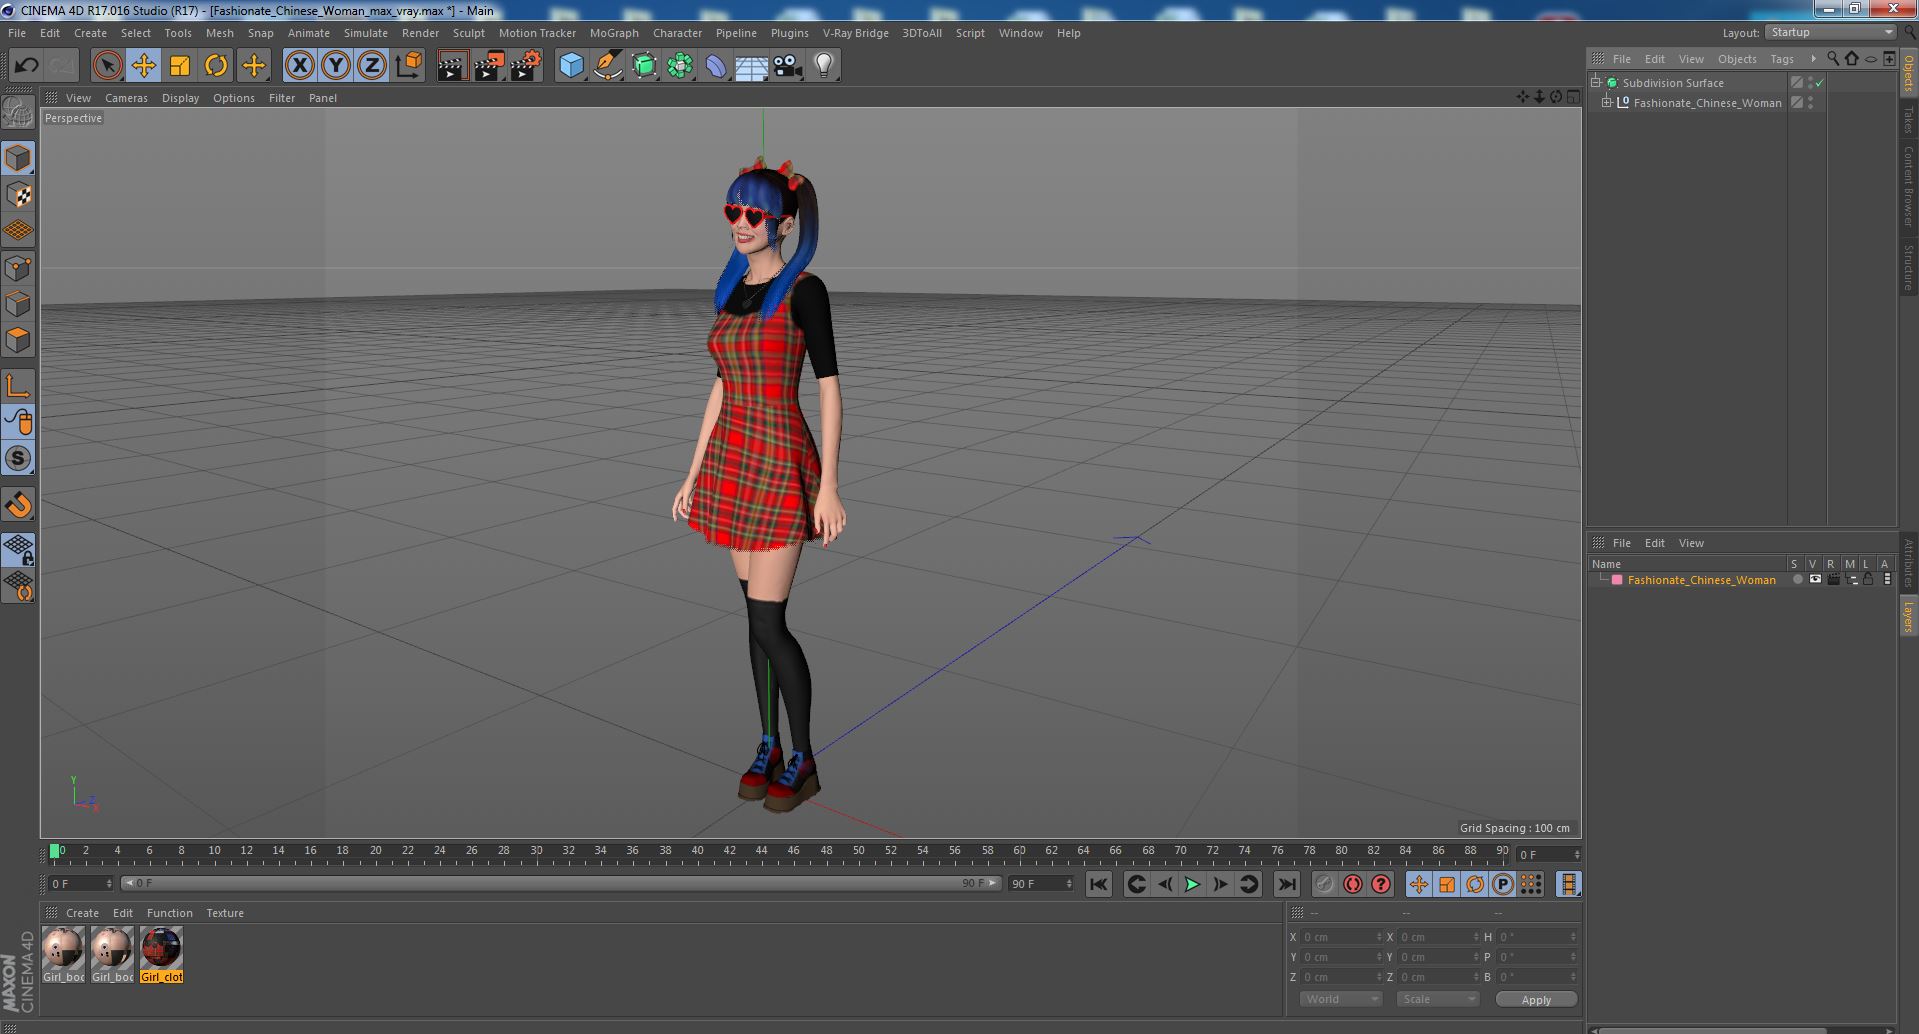The height and width of the screenshot is (1034, 1919).
Task: Collapse the Subdivision Surface tree item
Action: (x=1596, y=83)
